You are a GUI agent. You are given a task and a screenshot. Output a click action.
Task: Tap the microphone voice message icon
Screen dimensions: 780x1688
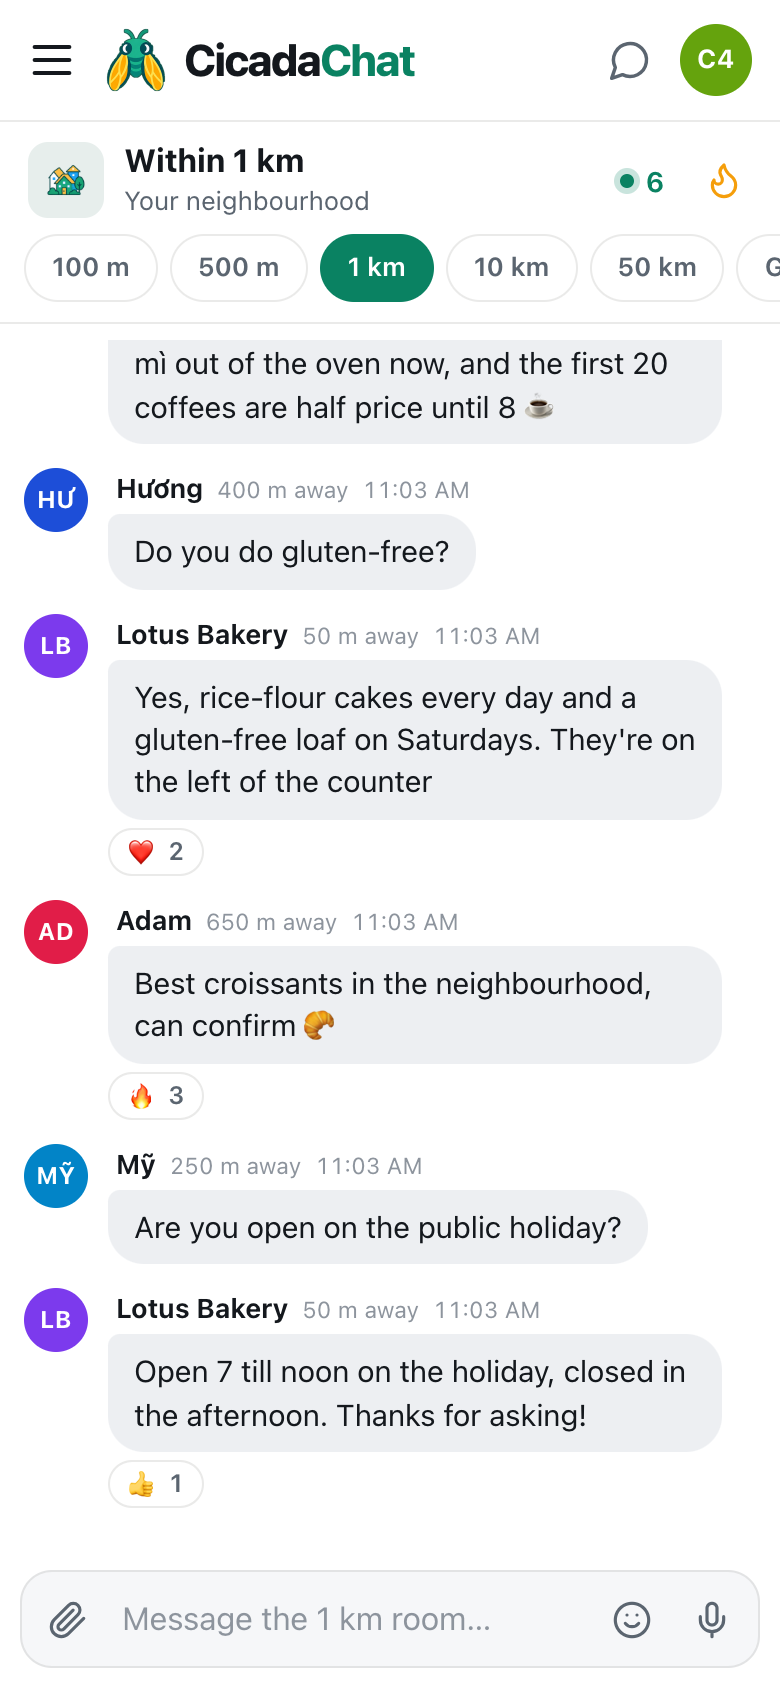[712, 1619]
